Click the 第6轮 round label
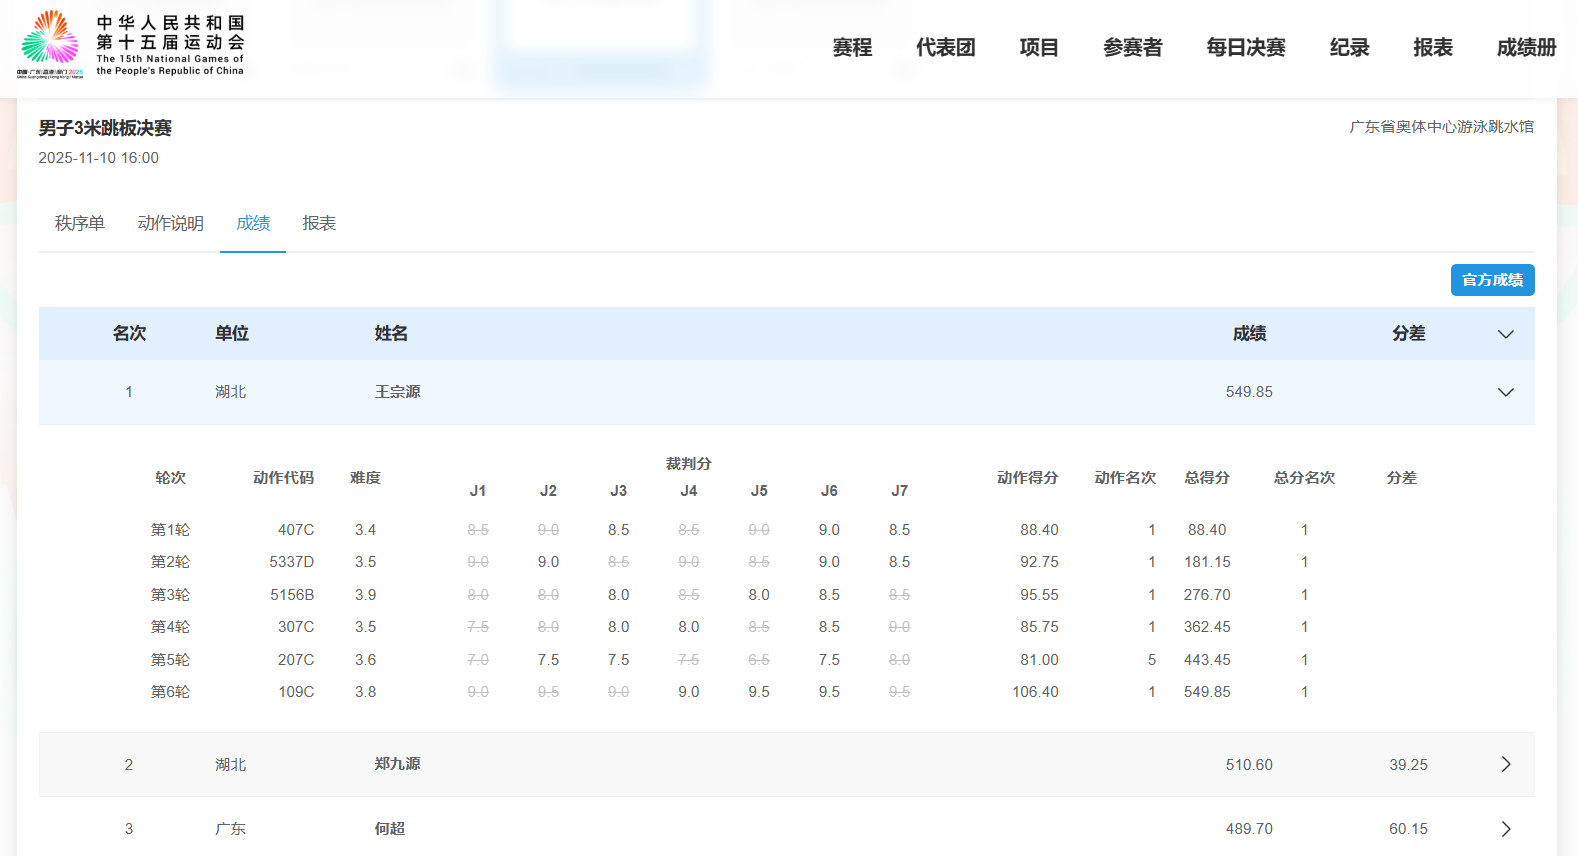1578x856 pixels. [x=170, y=692]
